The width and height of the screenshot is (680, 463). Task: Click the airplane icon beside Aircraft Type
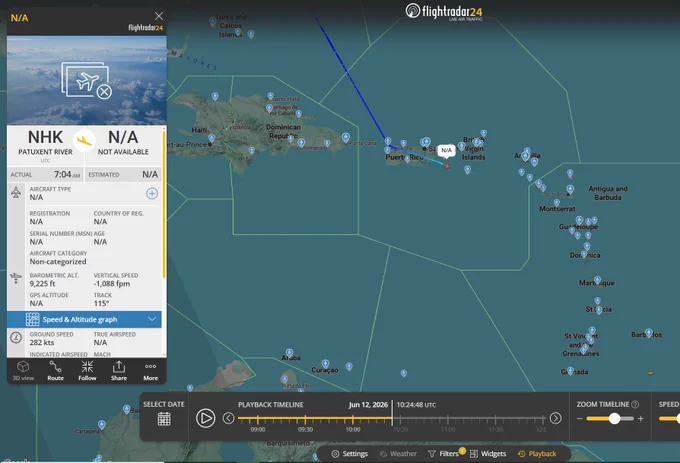[16, 192]
